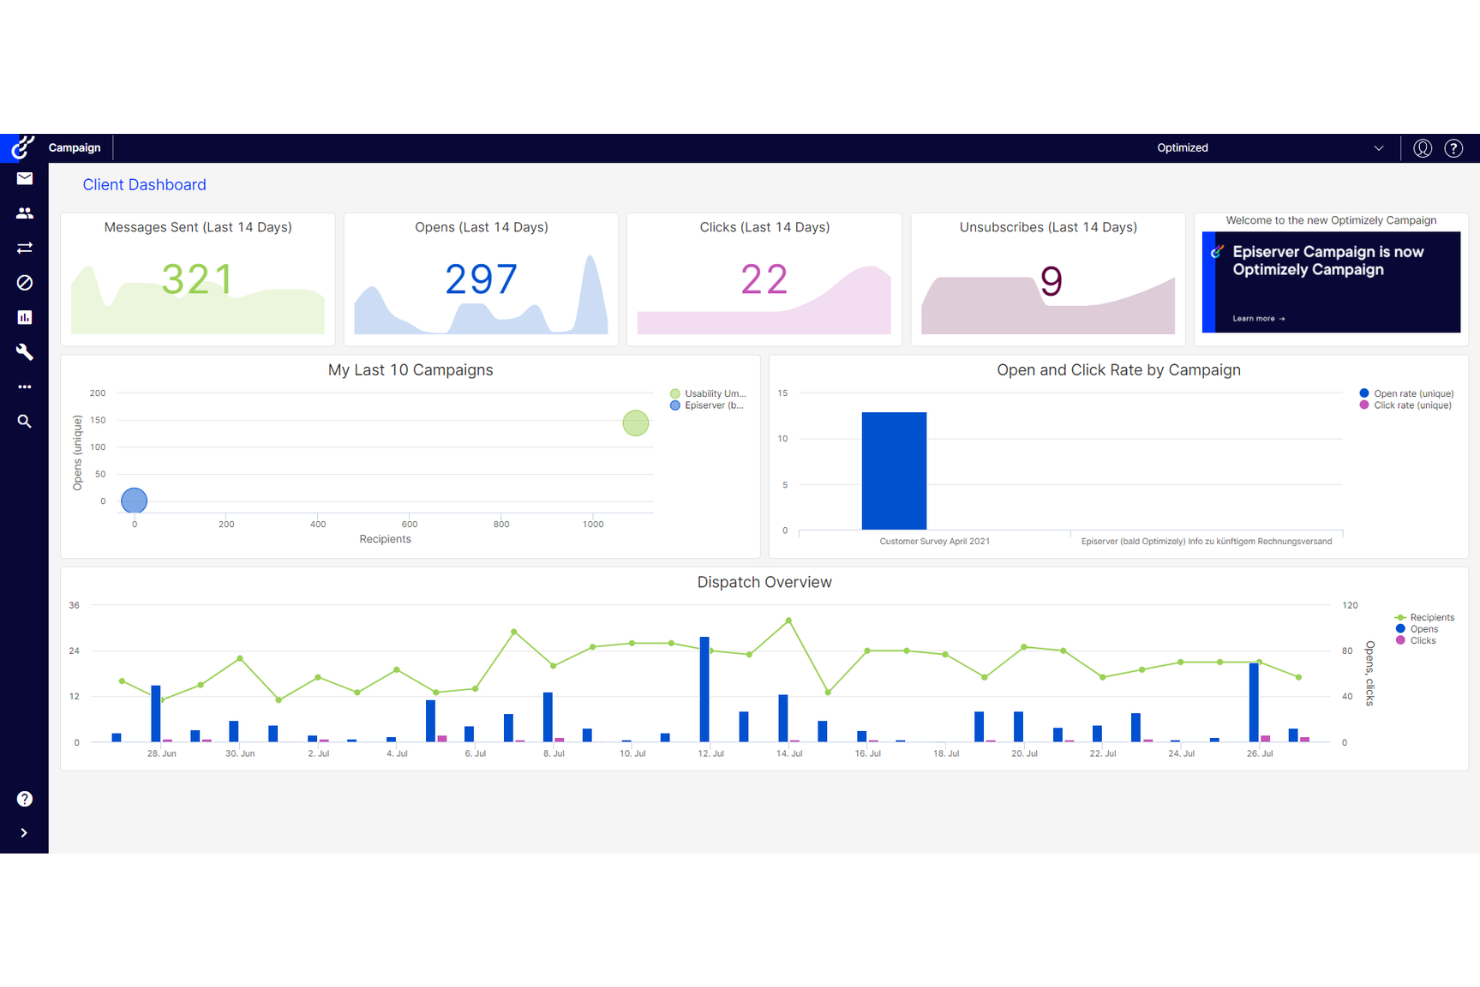Click the blue bubble in My Last 10 Campaigns
This screenshot has width=1480, height=987.
coord(134,500)
